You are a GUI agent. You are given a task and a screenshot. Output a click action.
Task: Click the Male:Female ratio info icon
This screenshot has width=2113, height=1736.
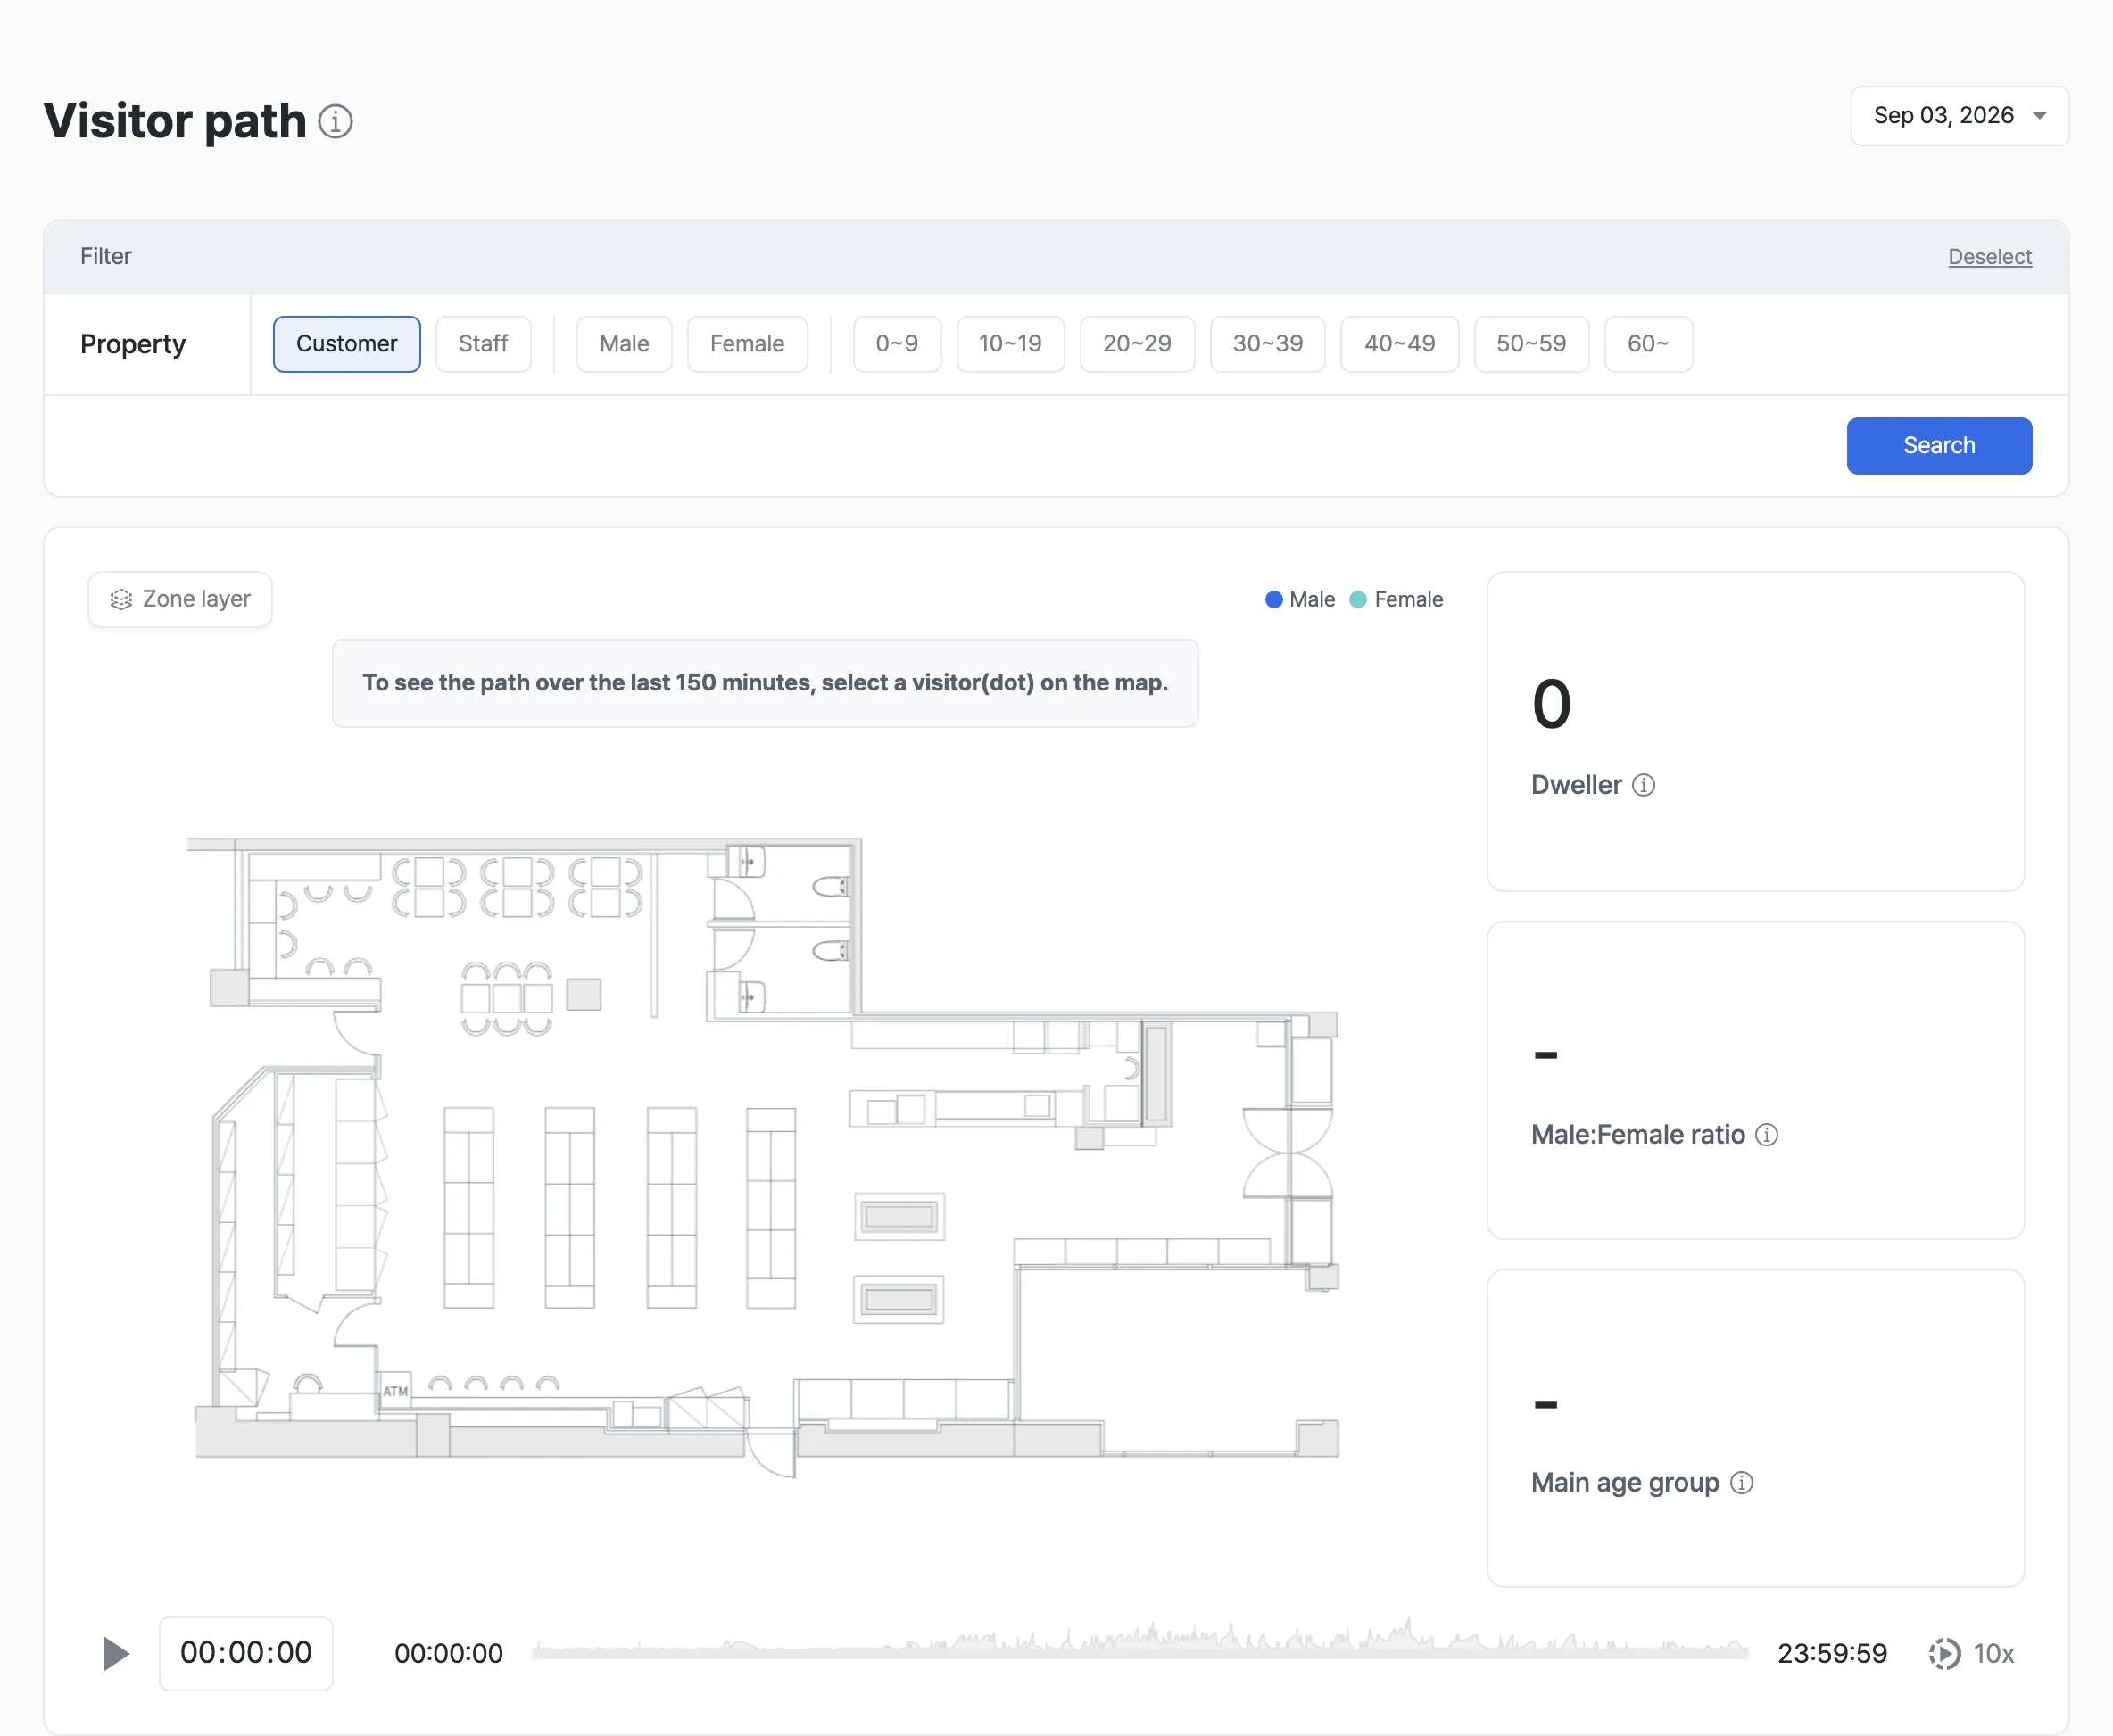[x=1767, y=1135]
